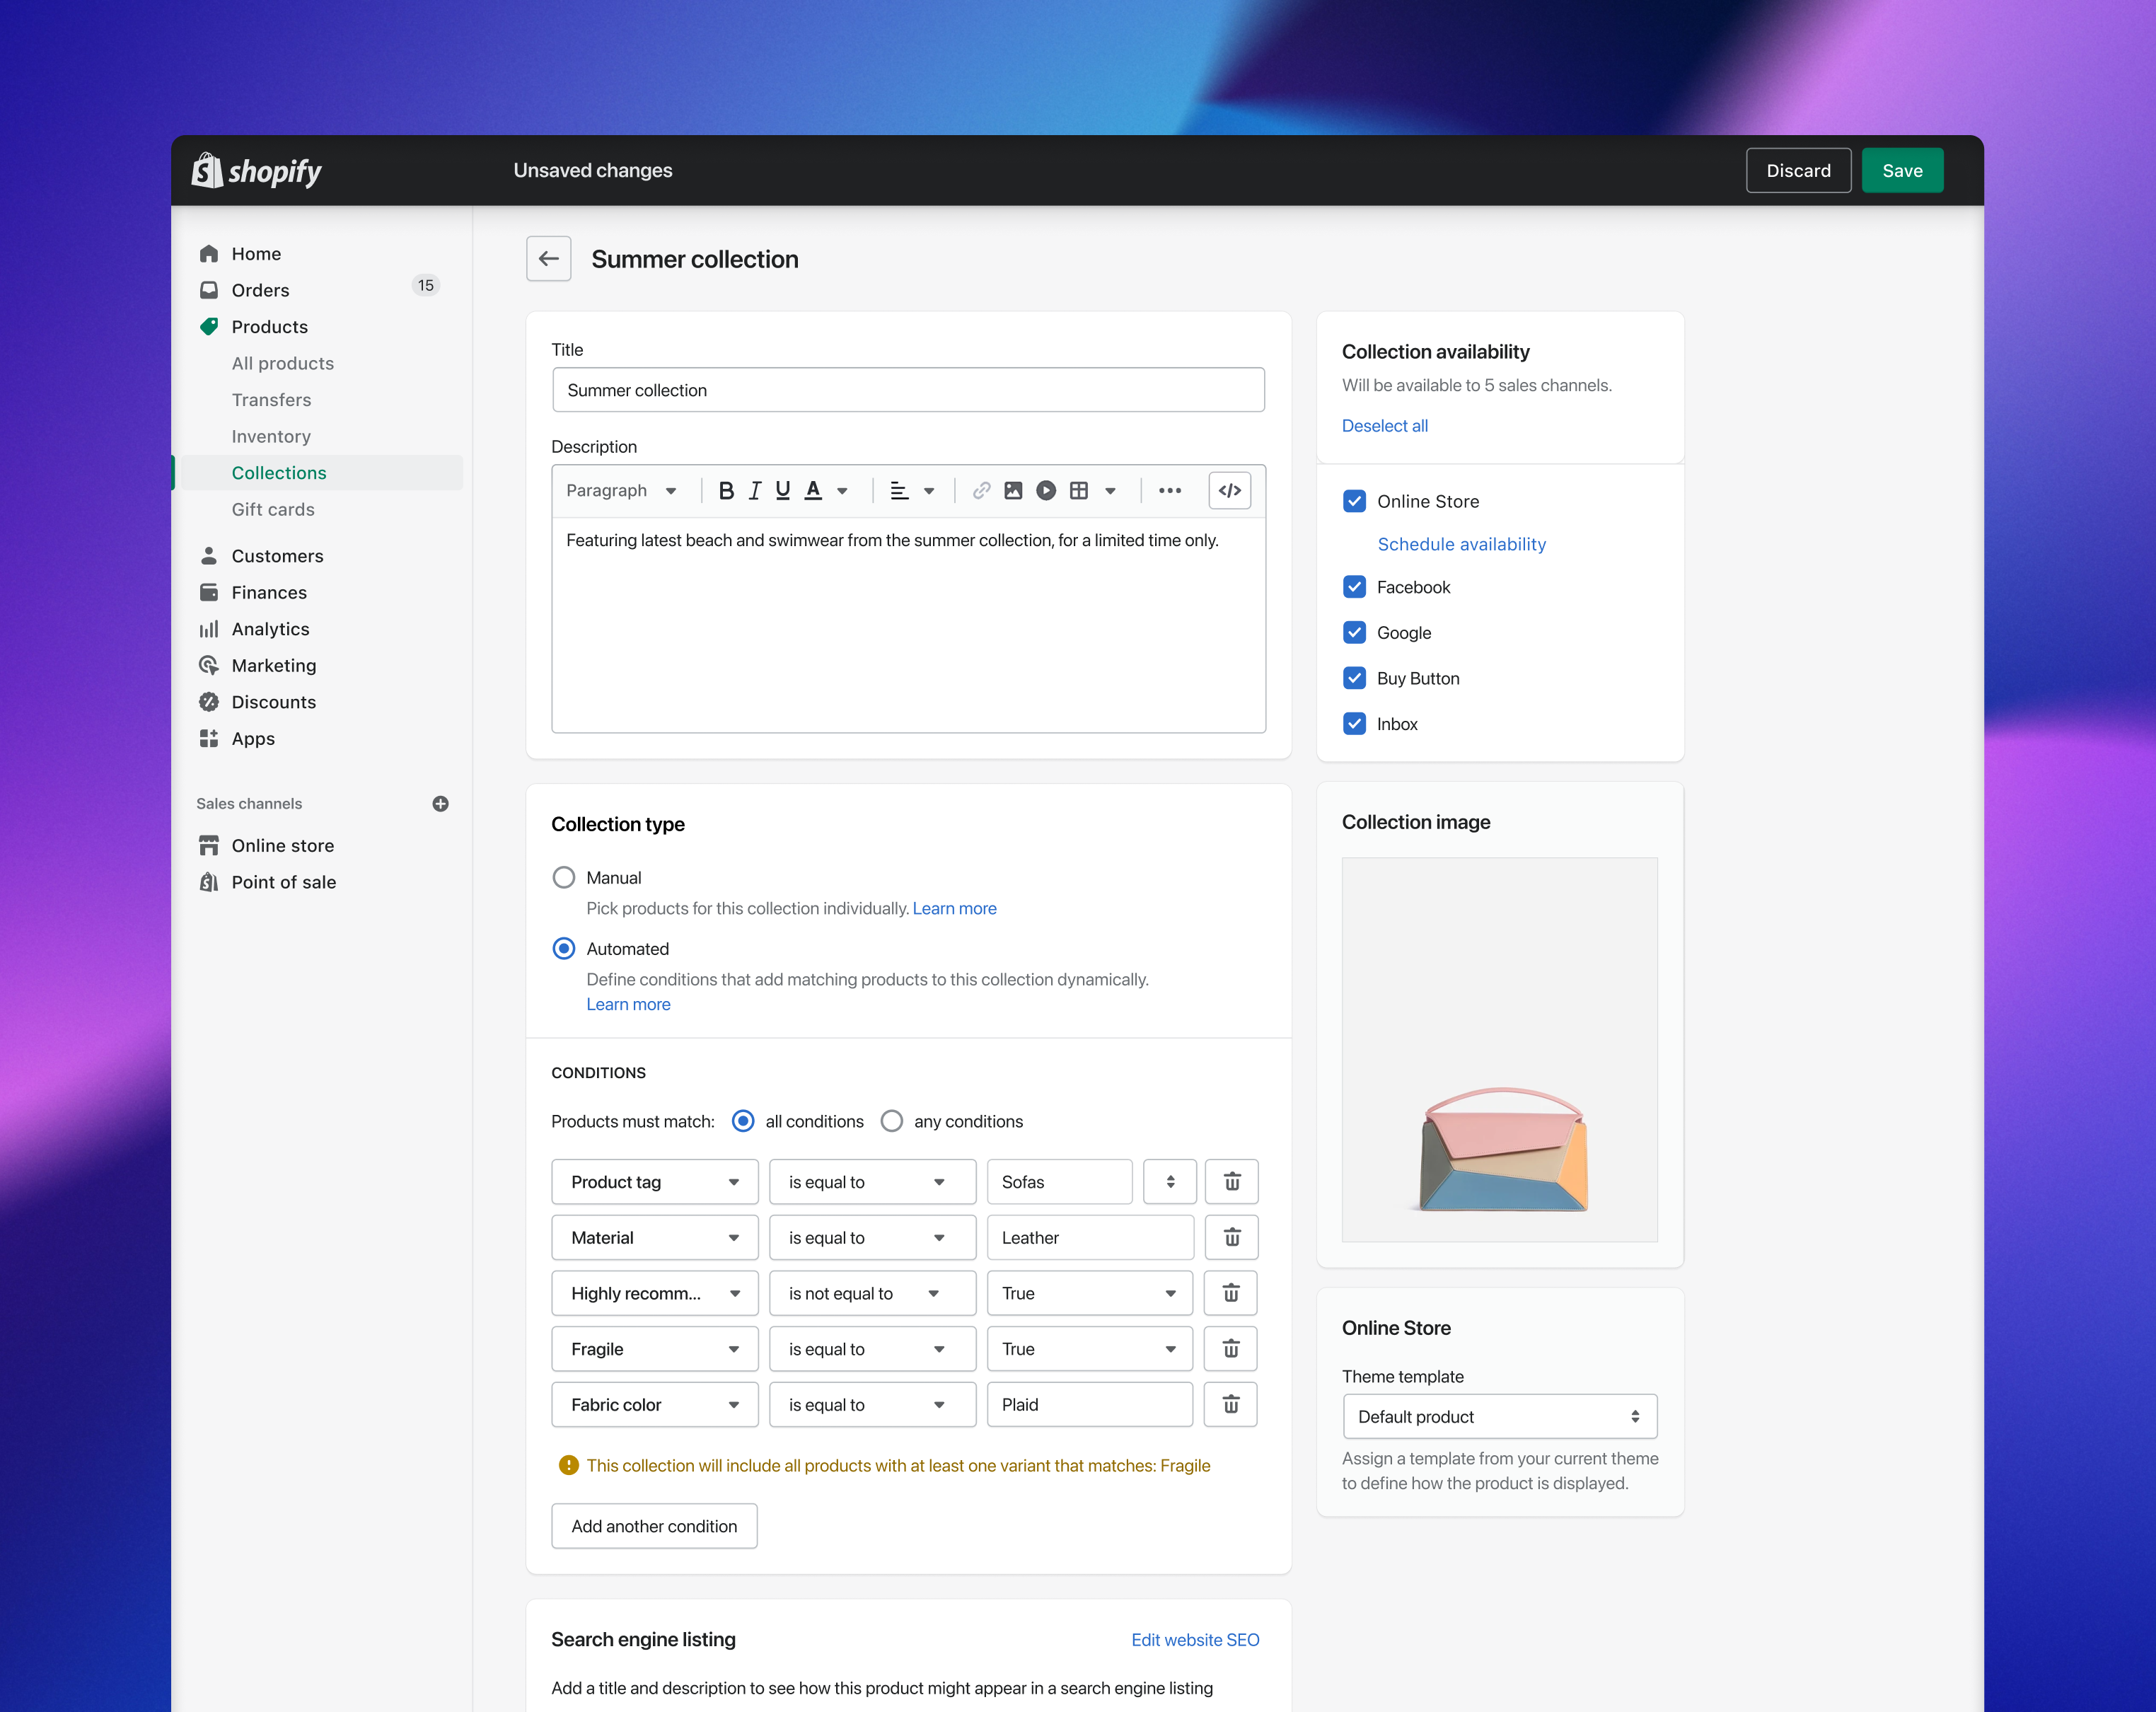Viewport: 2156px width, 1712px height.
Task: Click the plus icon next to Sales channels
Action: click(x=440, y=804)
